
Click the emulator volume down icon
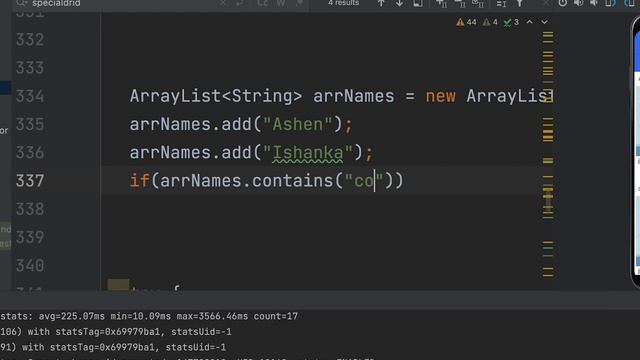click(594, 3)
